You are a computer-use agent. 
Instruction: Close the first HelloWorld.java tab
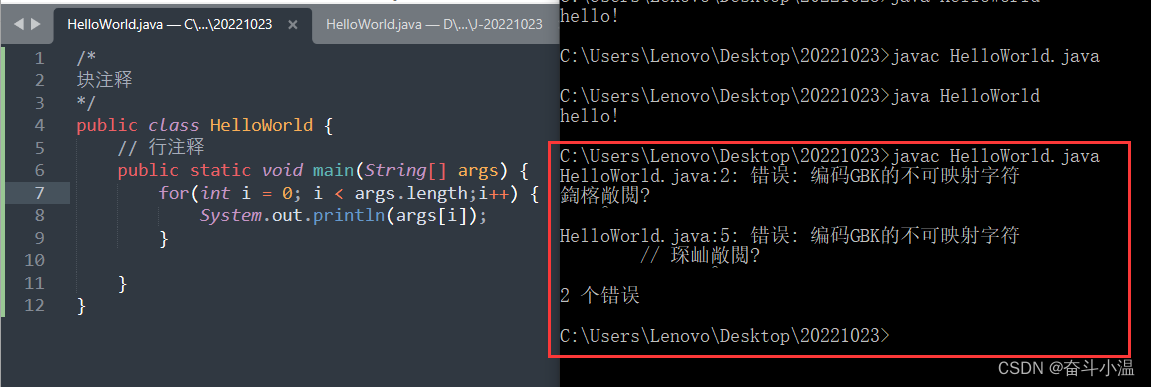pyautogui.click(x=292, y=24)
